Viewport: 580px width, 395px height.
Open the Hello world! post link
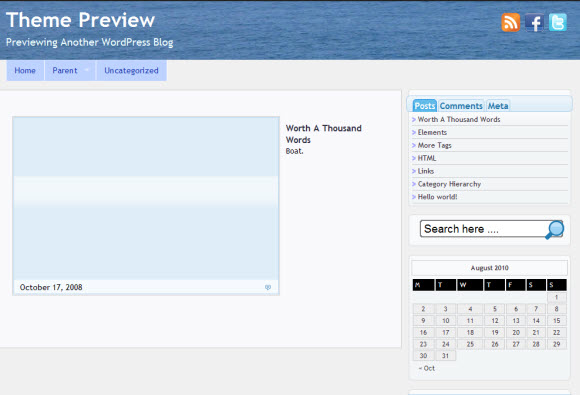tap(437, 197)
